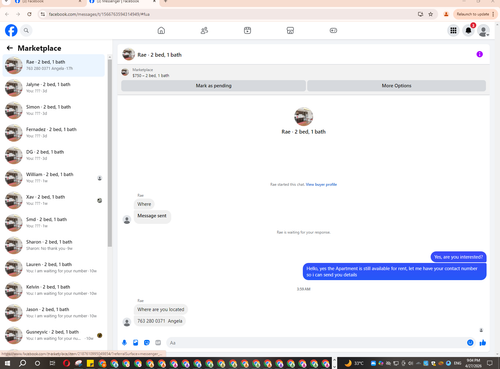The width and height of the screenshot is (500, 369).
Task: Open the Facebook logo home link
Action: tap(11, 31)
